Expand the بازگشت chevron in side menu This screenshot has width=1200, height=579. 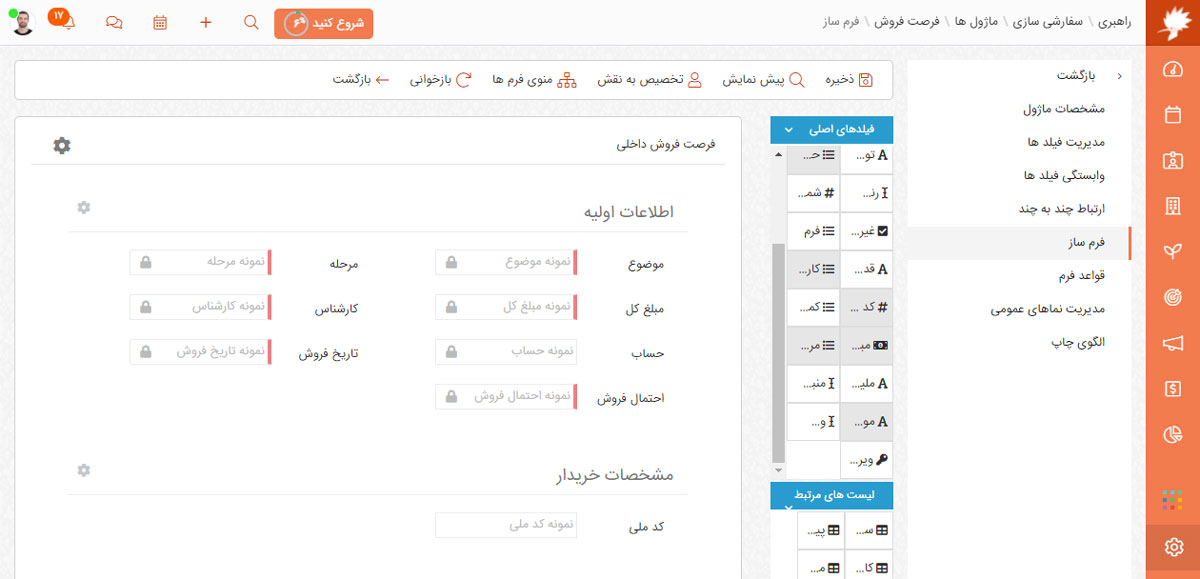coord(1119,76)
